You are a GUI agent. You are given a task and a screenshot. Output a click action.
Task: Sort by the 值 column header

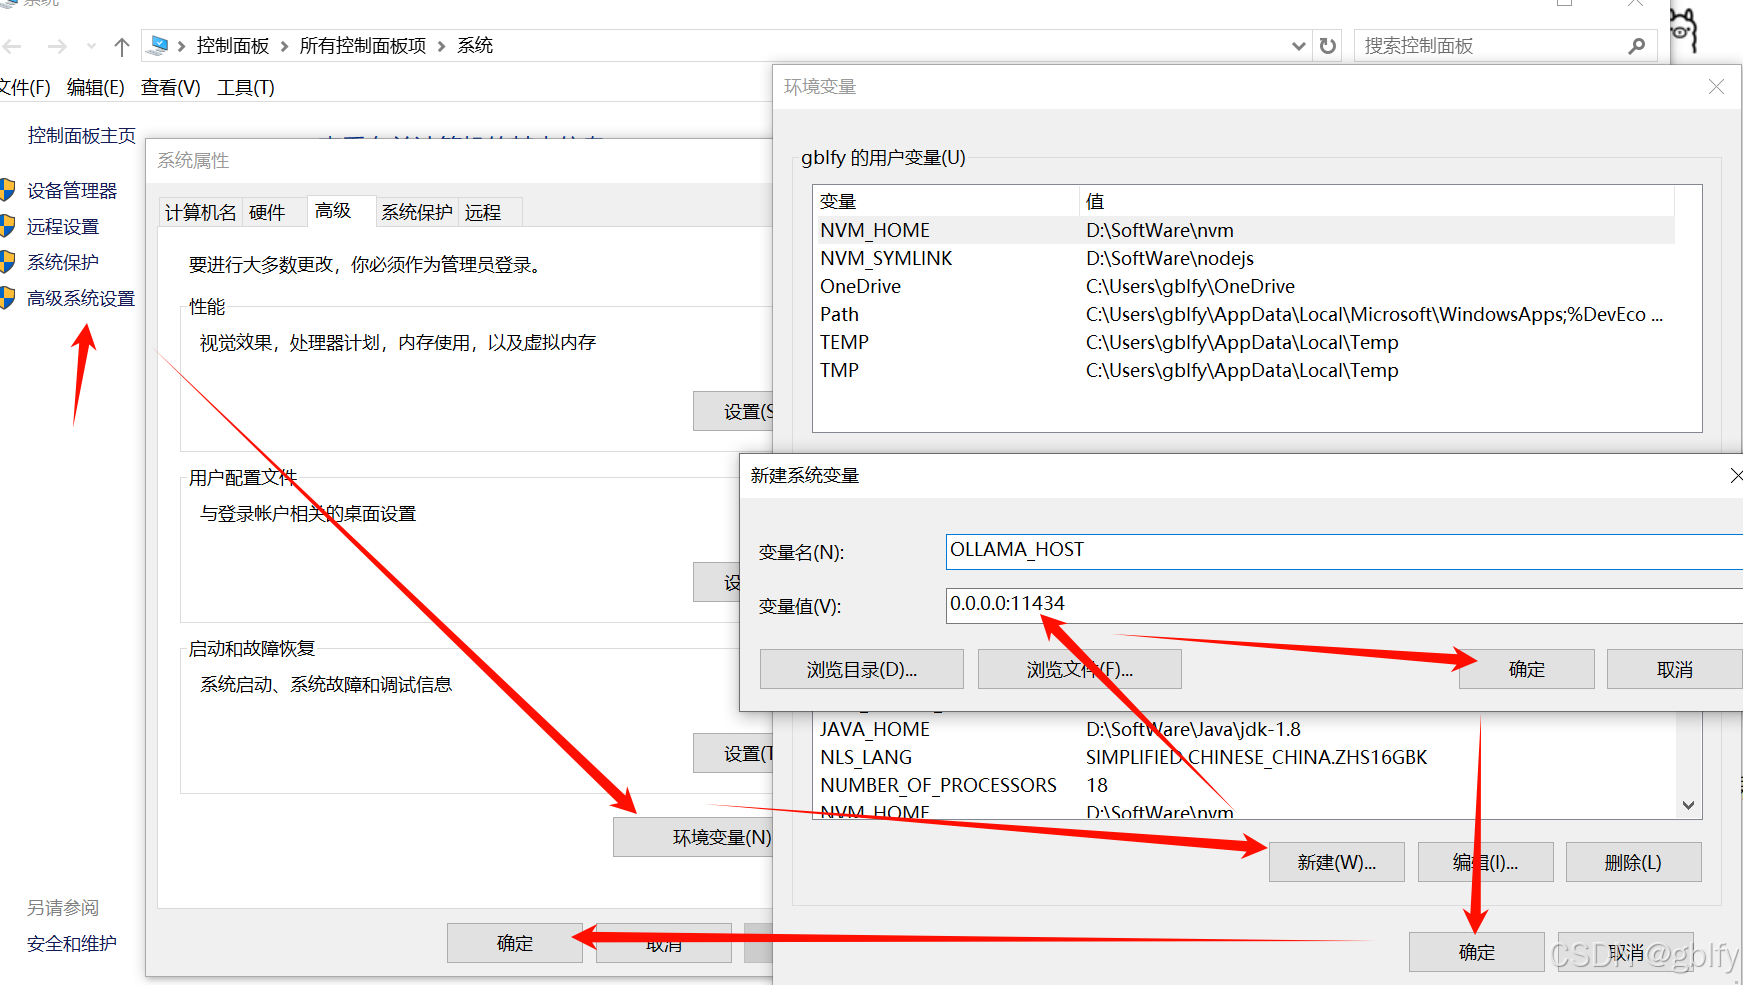[1377, 201]
